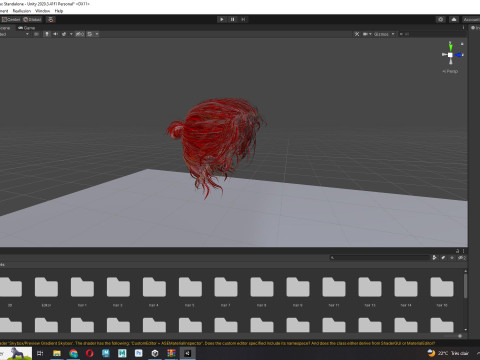This screenshot has width=480, height=360.
Task: Open the Inspector tab
Action: tap(475, 28)
